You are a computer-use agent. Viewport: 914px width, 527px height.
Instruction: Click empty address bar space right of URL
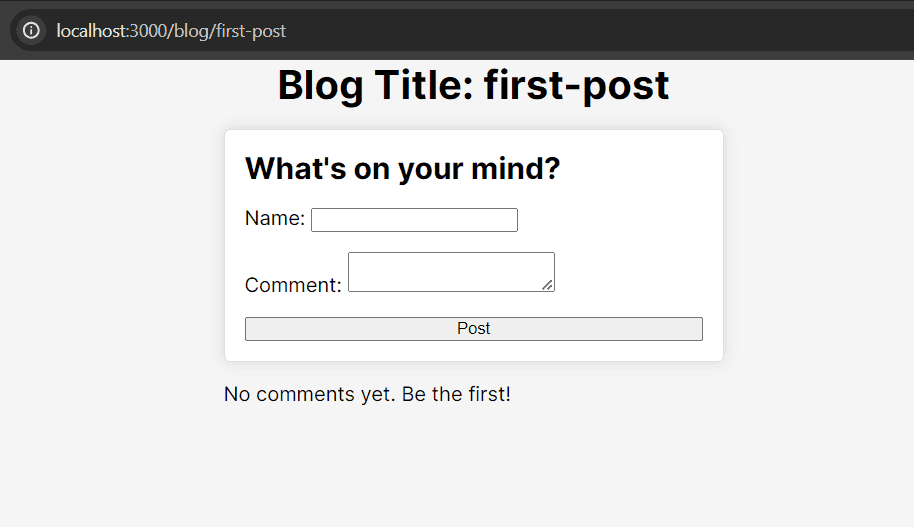600,31
